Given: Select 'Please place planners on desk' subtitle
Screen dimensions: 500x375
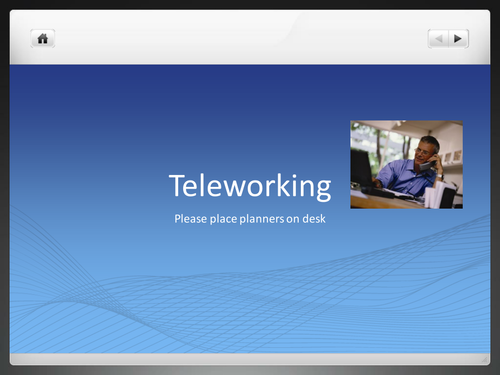Looking at the screenshot, I should 250,219.
